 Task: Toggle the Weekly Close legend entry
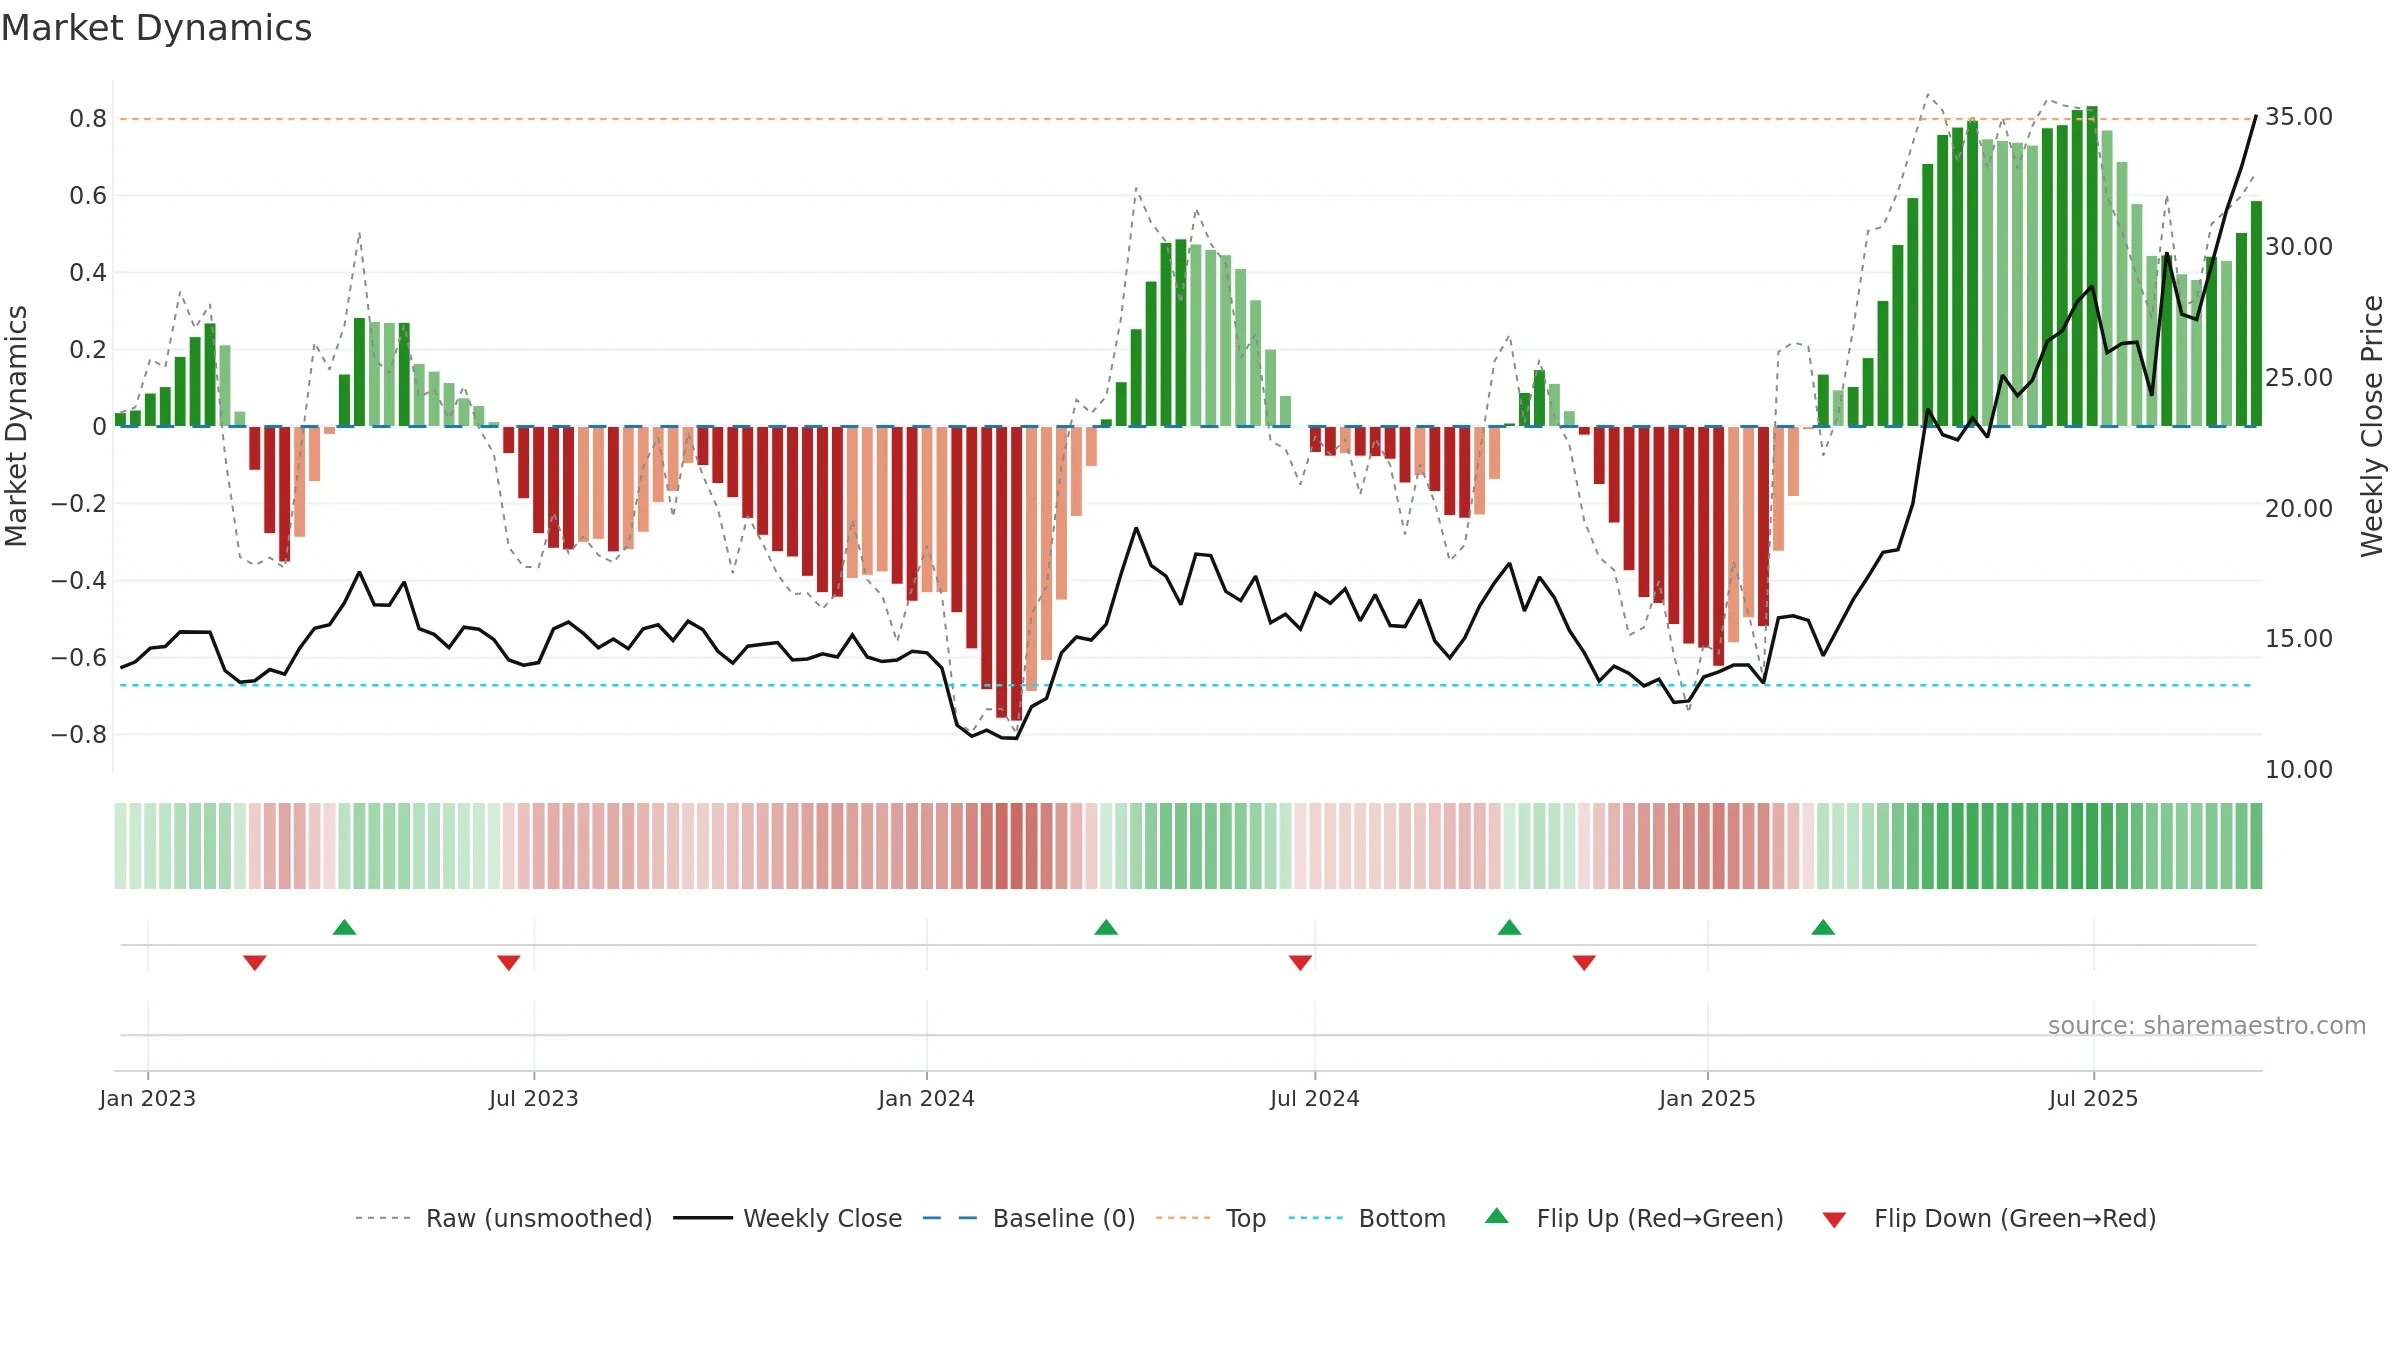point(787,1218)
